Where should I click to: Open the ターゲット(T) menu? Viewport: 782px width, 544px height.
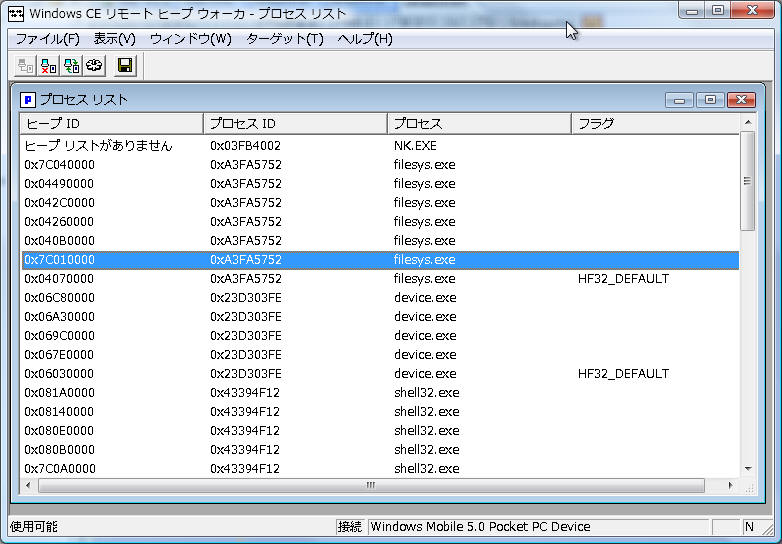[x=285, y=39]
